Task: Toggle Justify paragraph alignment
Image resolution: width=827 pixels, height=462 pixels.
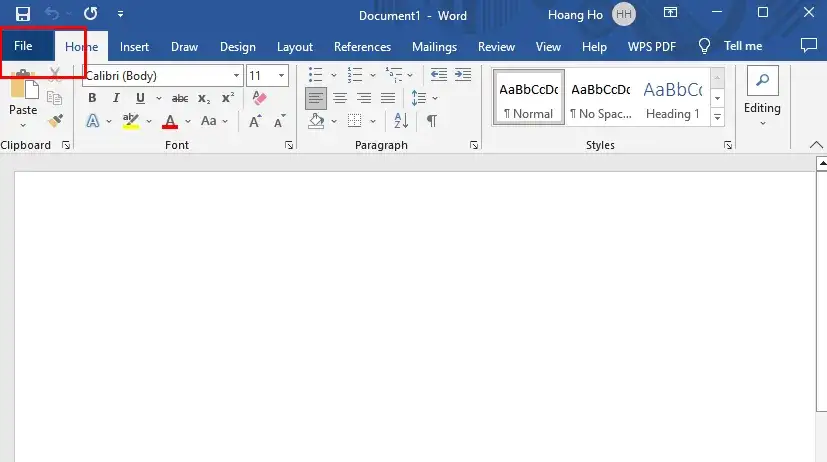Action: (x=388, y=98)
